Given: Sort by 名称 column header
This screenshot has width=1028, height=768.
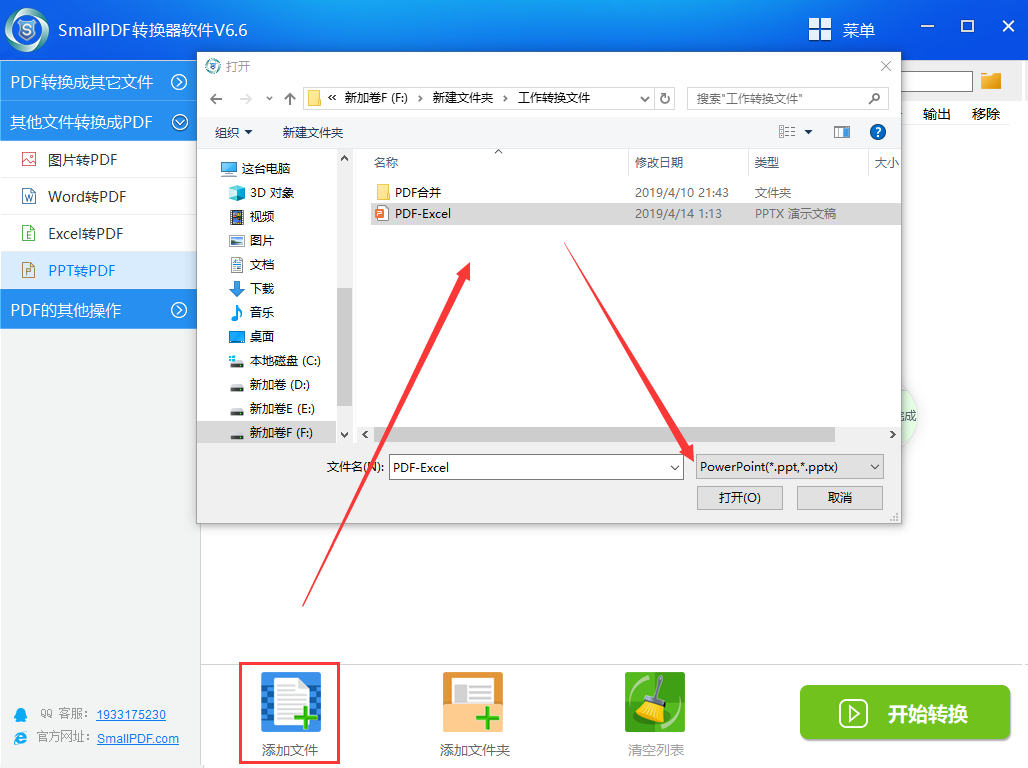Looking at the screenshot, I should [x=386, y=163].
